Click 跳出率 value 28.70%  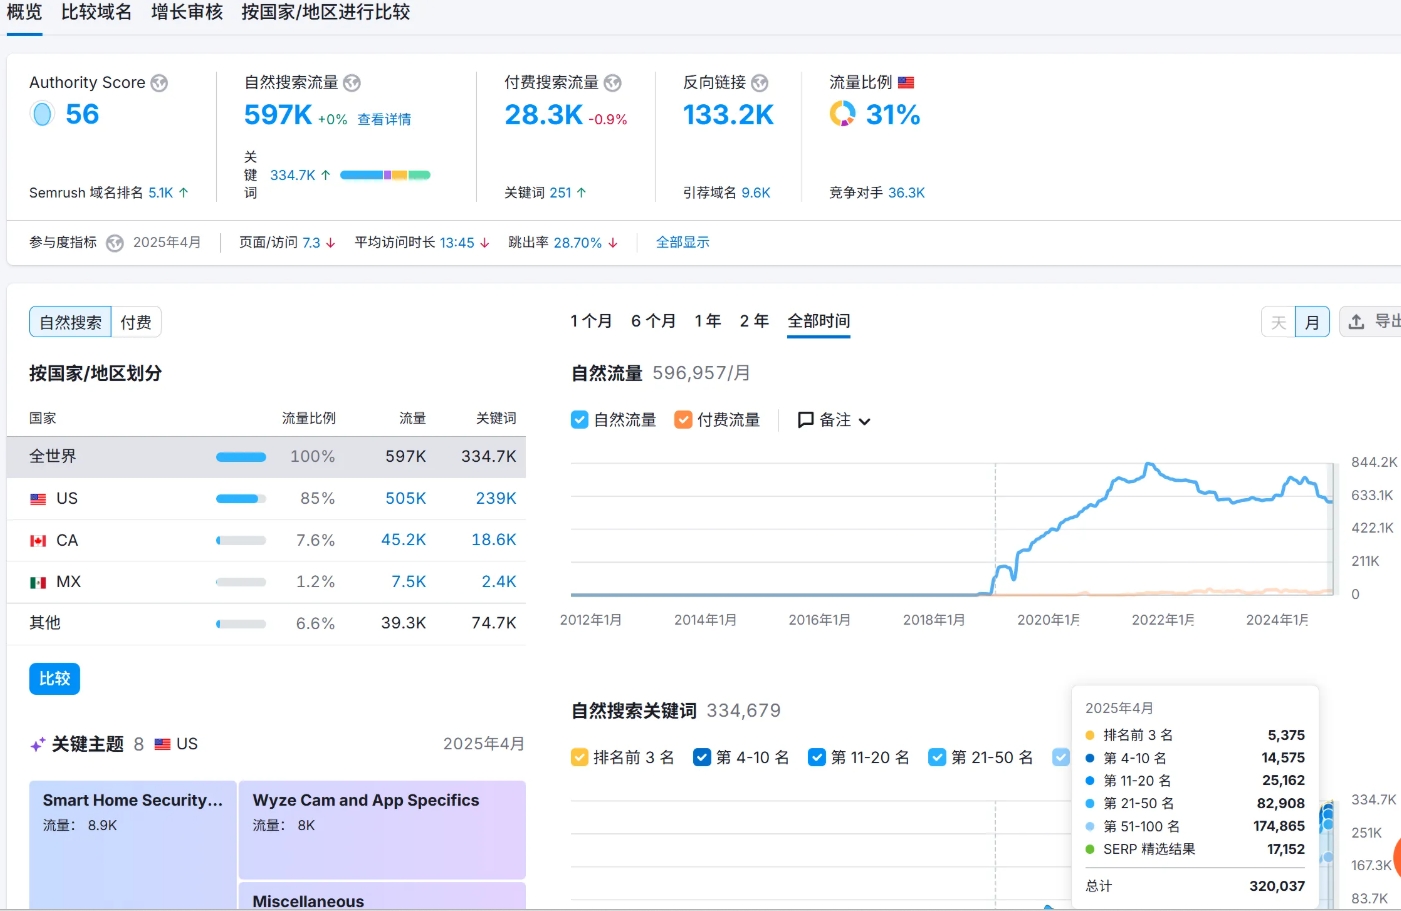coord(578,243)
